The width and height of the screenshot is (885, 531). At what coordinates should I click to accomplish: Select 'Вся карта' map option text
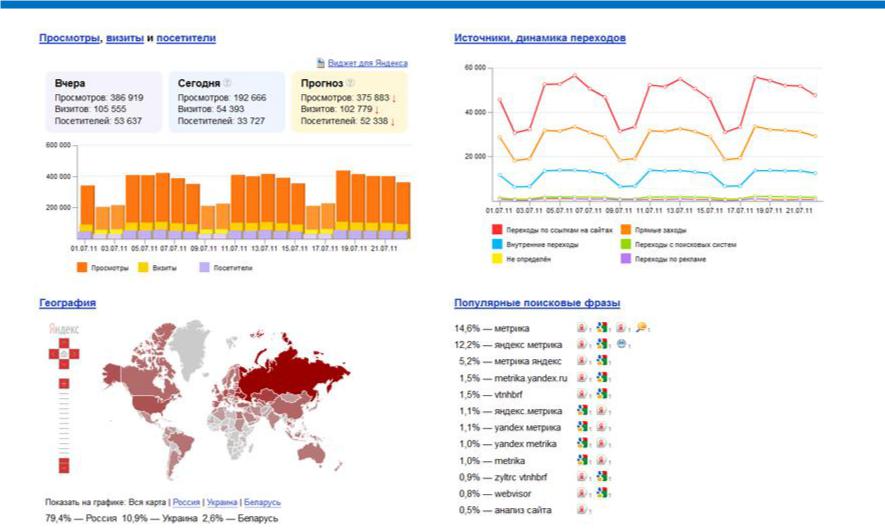[x=147, y=502]
